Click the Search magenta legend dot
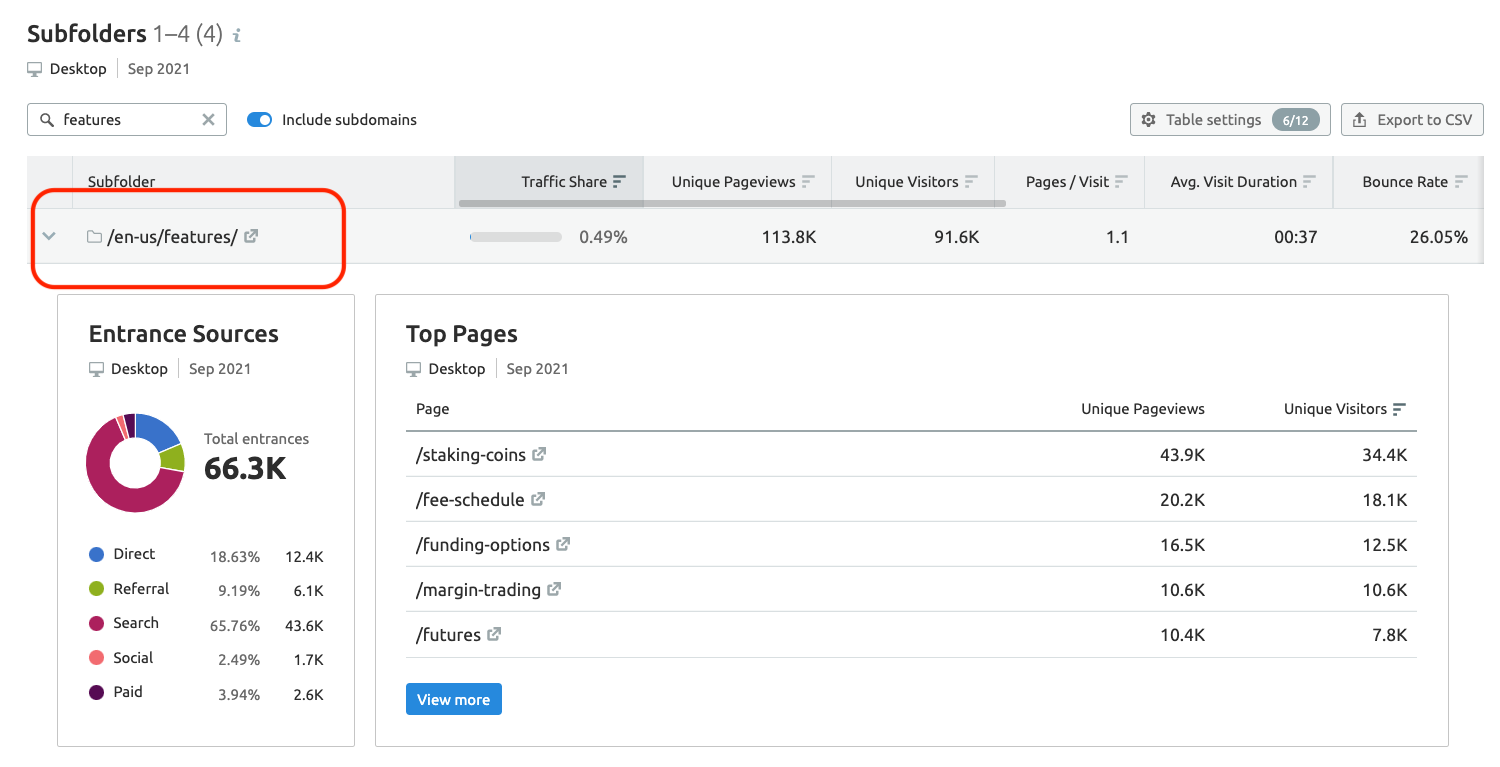Viewport: 1500px width, 767px height. coord(96,623)
